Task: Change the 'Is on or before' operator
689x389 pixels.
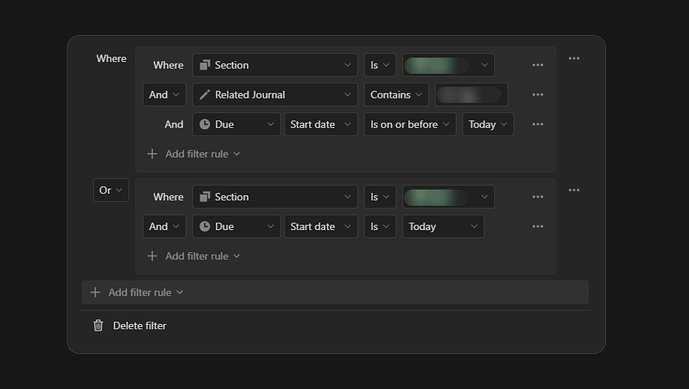Action: pos(410,124)
